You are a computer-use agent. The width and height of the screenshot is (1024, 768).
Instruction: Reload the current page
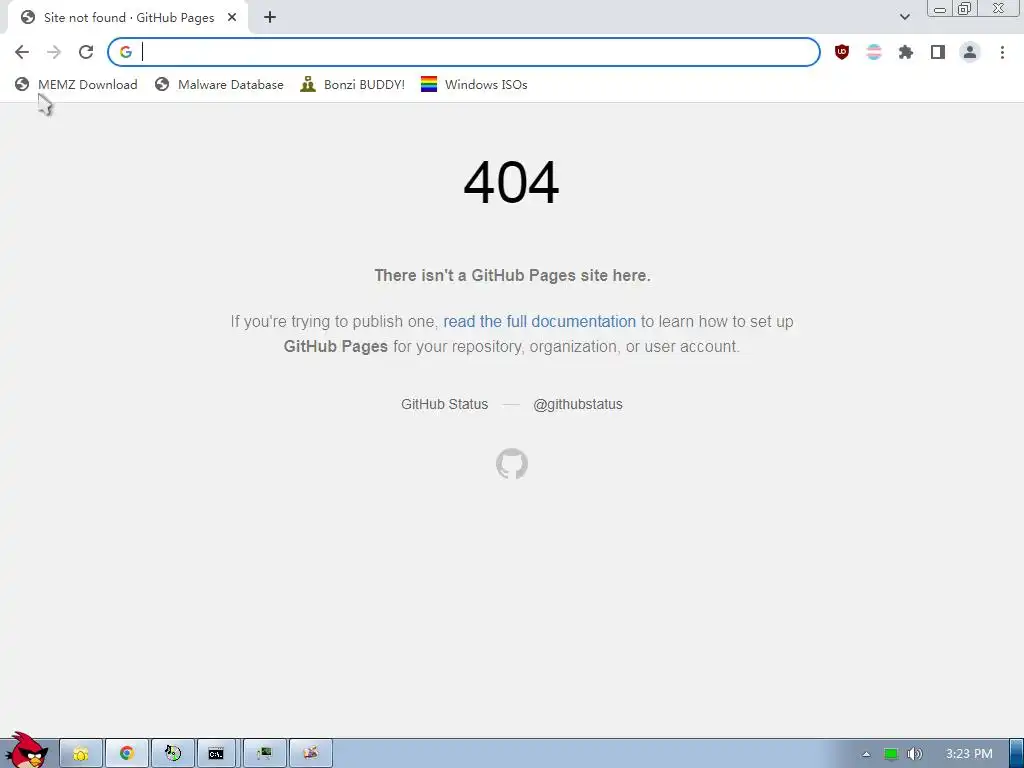tap(86, 52)
